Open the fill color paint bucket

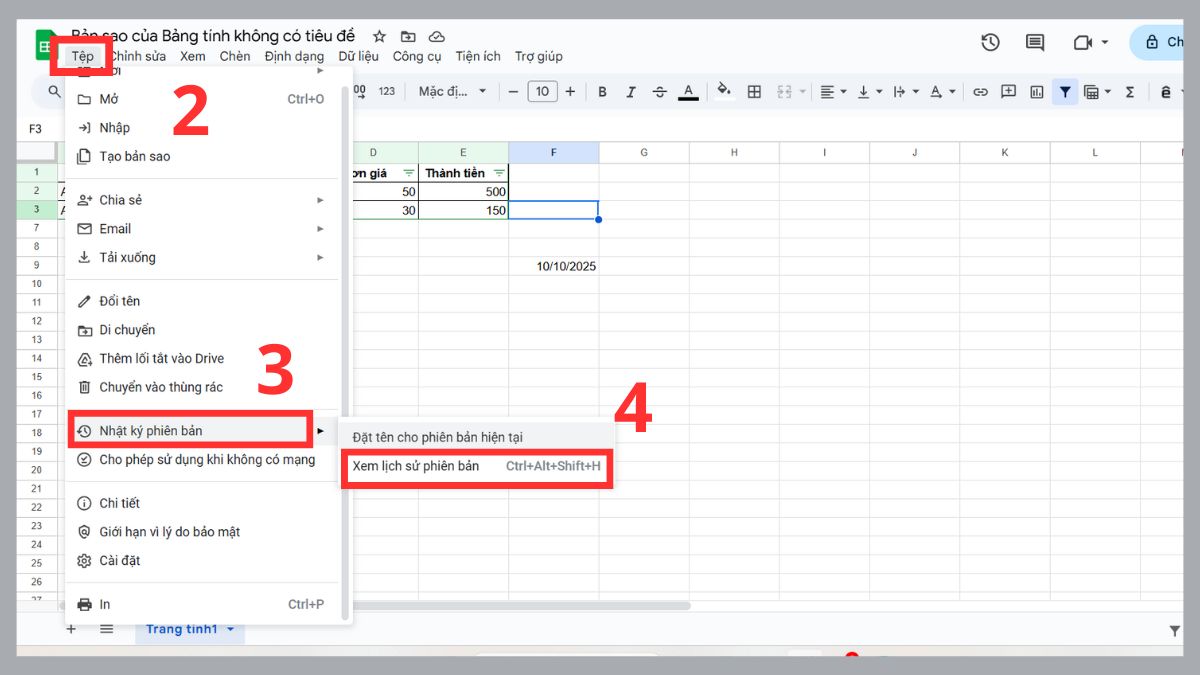725,91
